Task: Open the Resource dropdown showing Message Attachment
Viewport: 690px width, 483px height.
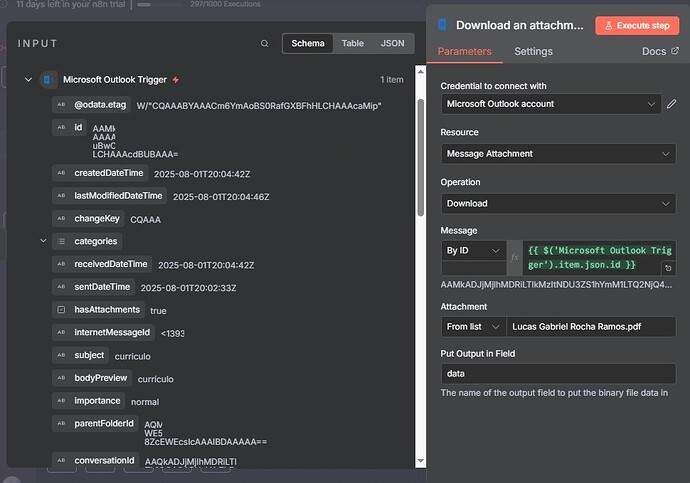Action: pos(558,154)
